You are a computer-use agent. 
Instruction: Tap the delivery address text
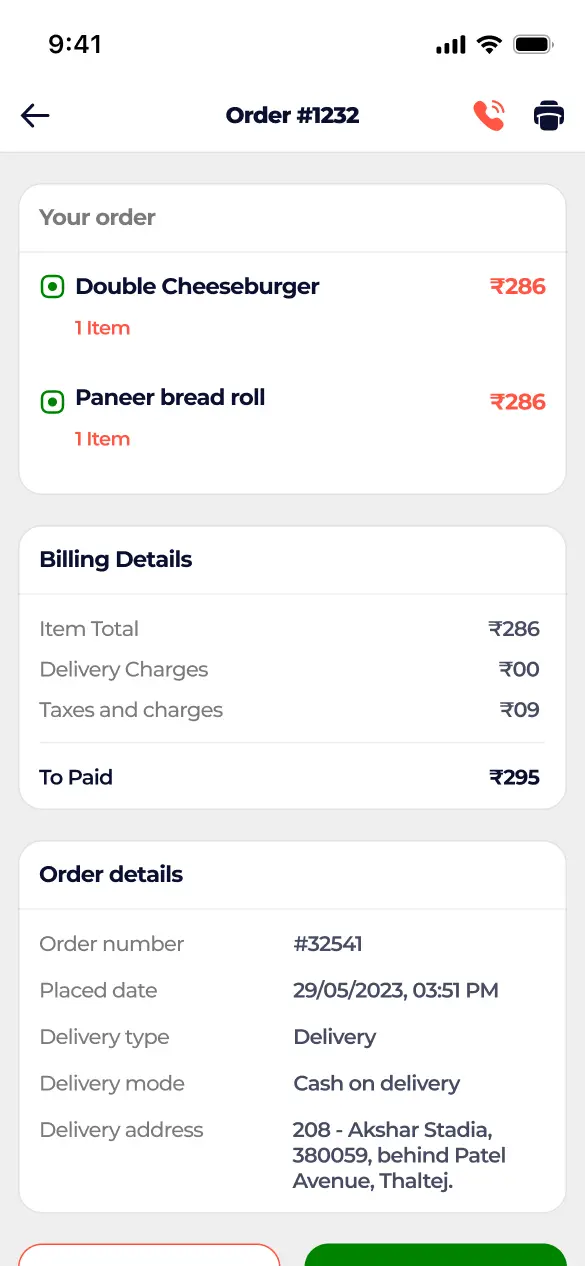point(399,1155)
